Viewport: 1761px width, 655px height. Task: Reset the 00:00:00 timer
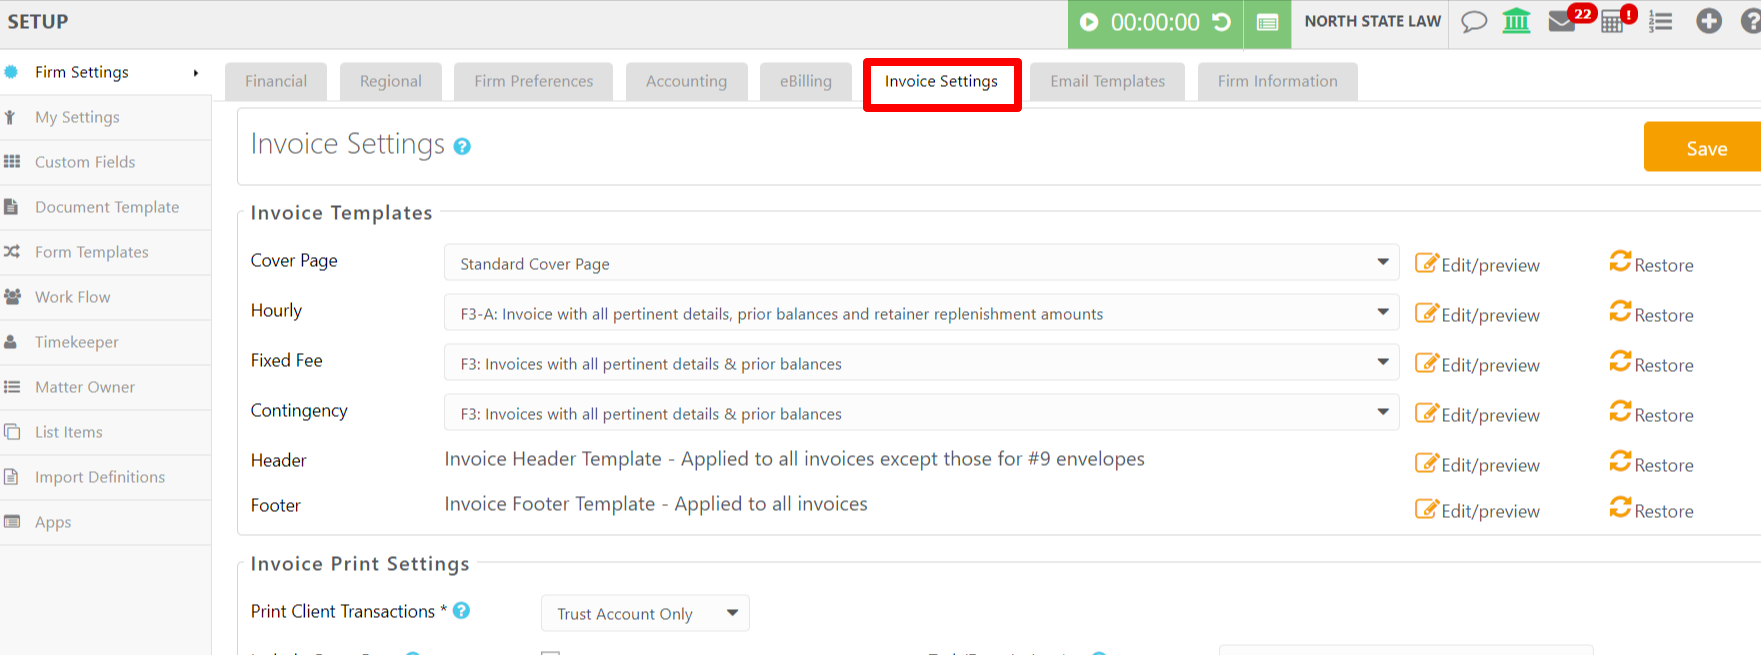click(1222, 22)
